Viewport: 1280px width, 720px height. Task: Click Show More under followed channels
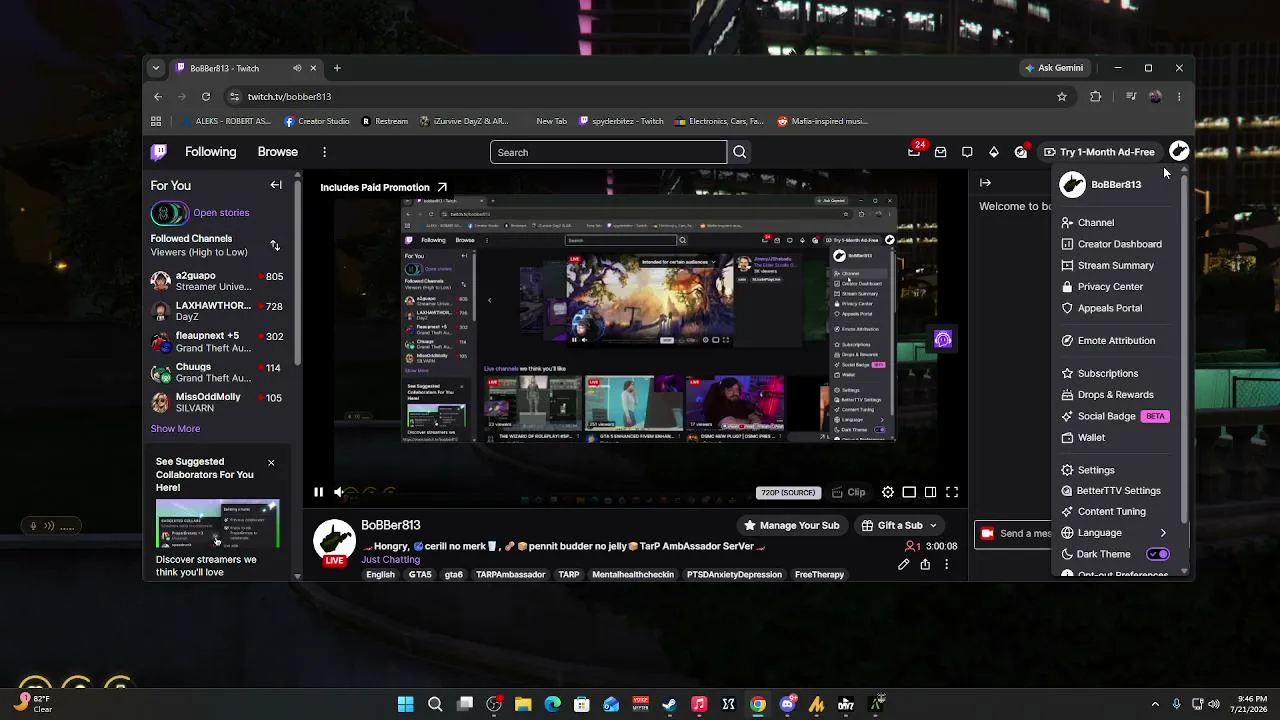(x=175, y=428)
